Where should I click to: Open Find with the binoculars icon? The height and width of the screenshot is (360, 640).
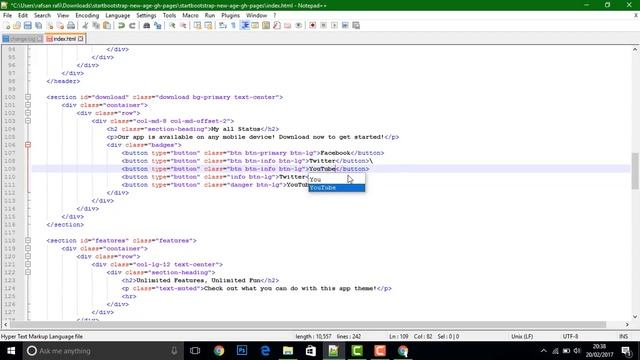tap(147, 25)
